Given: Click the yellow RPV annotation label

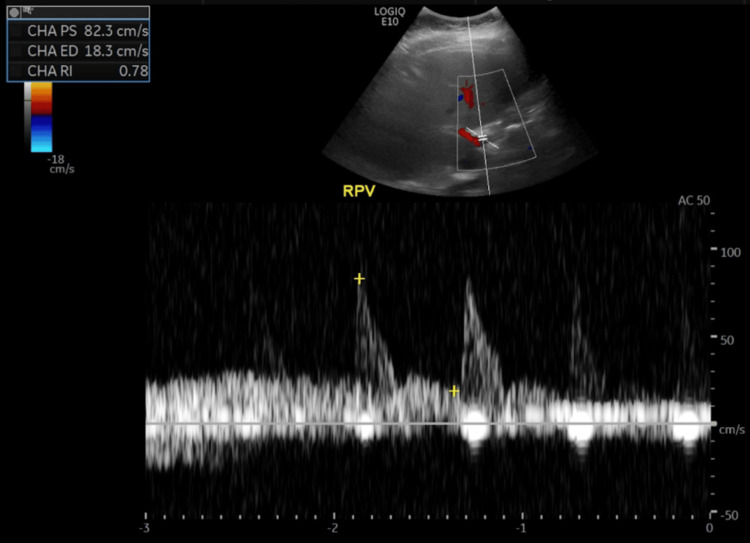Looking at the screenshot, I should pos(359,191).
